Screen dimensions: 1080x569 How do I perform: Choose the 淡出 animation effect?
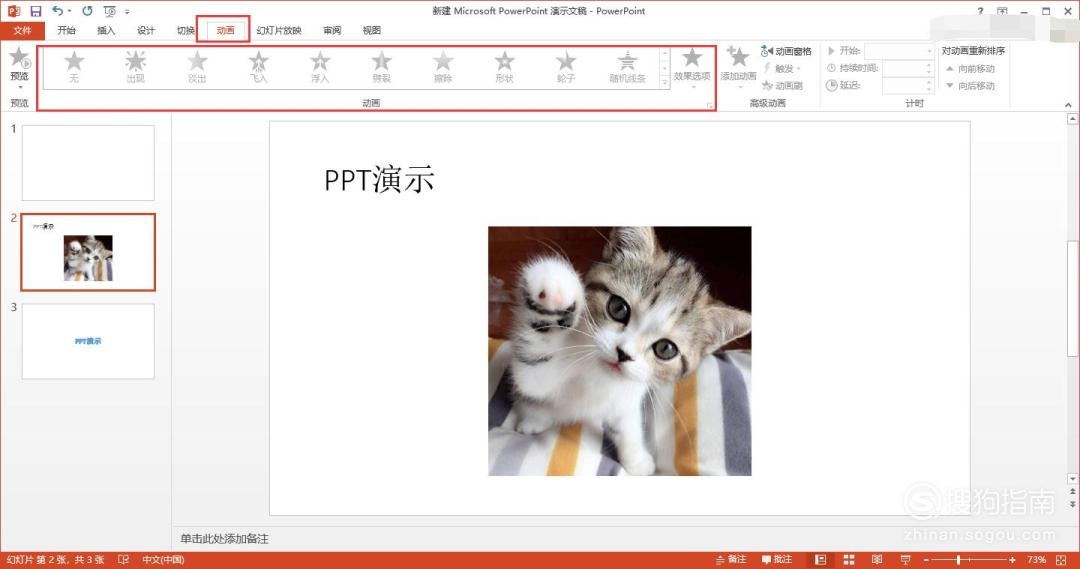point(197,67)
